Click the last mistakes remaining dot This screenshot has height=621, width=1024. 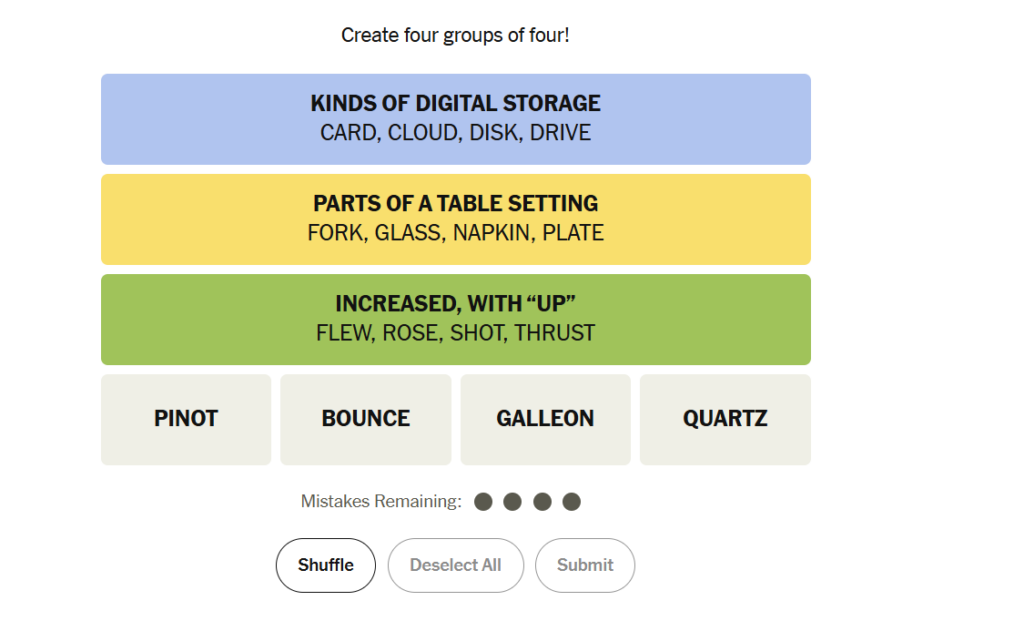(x=571, y=502)
